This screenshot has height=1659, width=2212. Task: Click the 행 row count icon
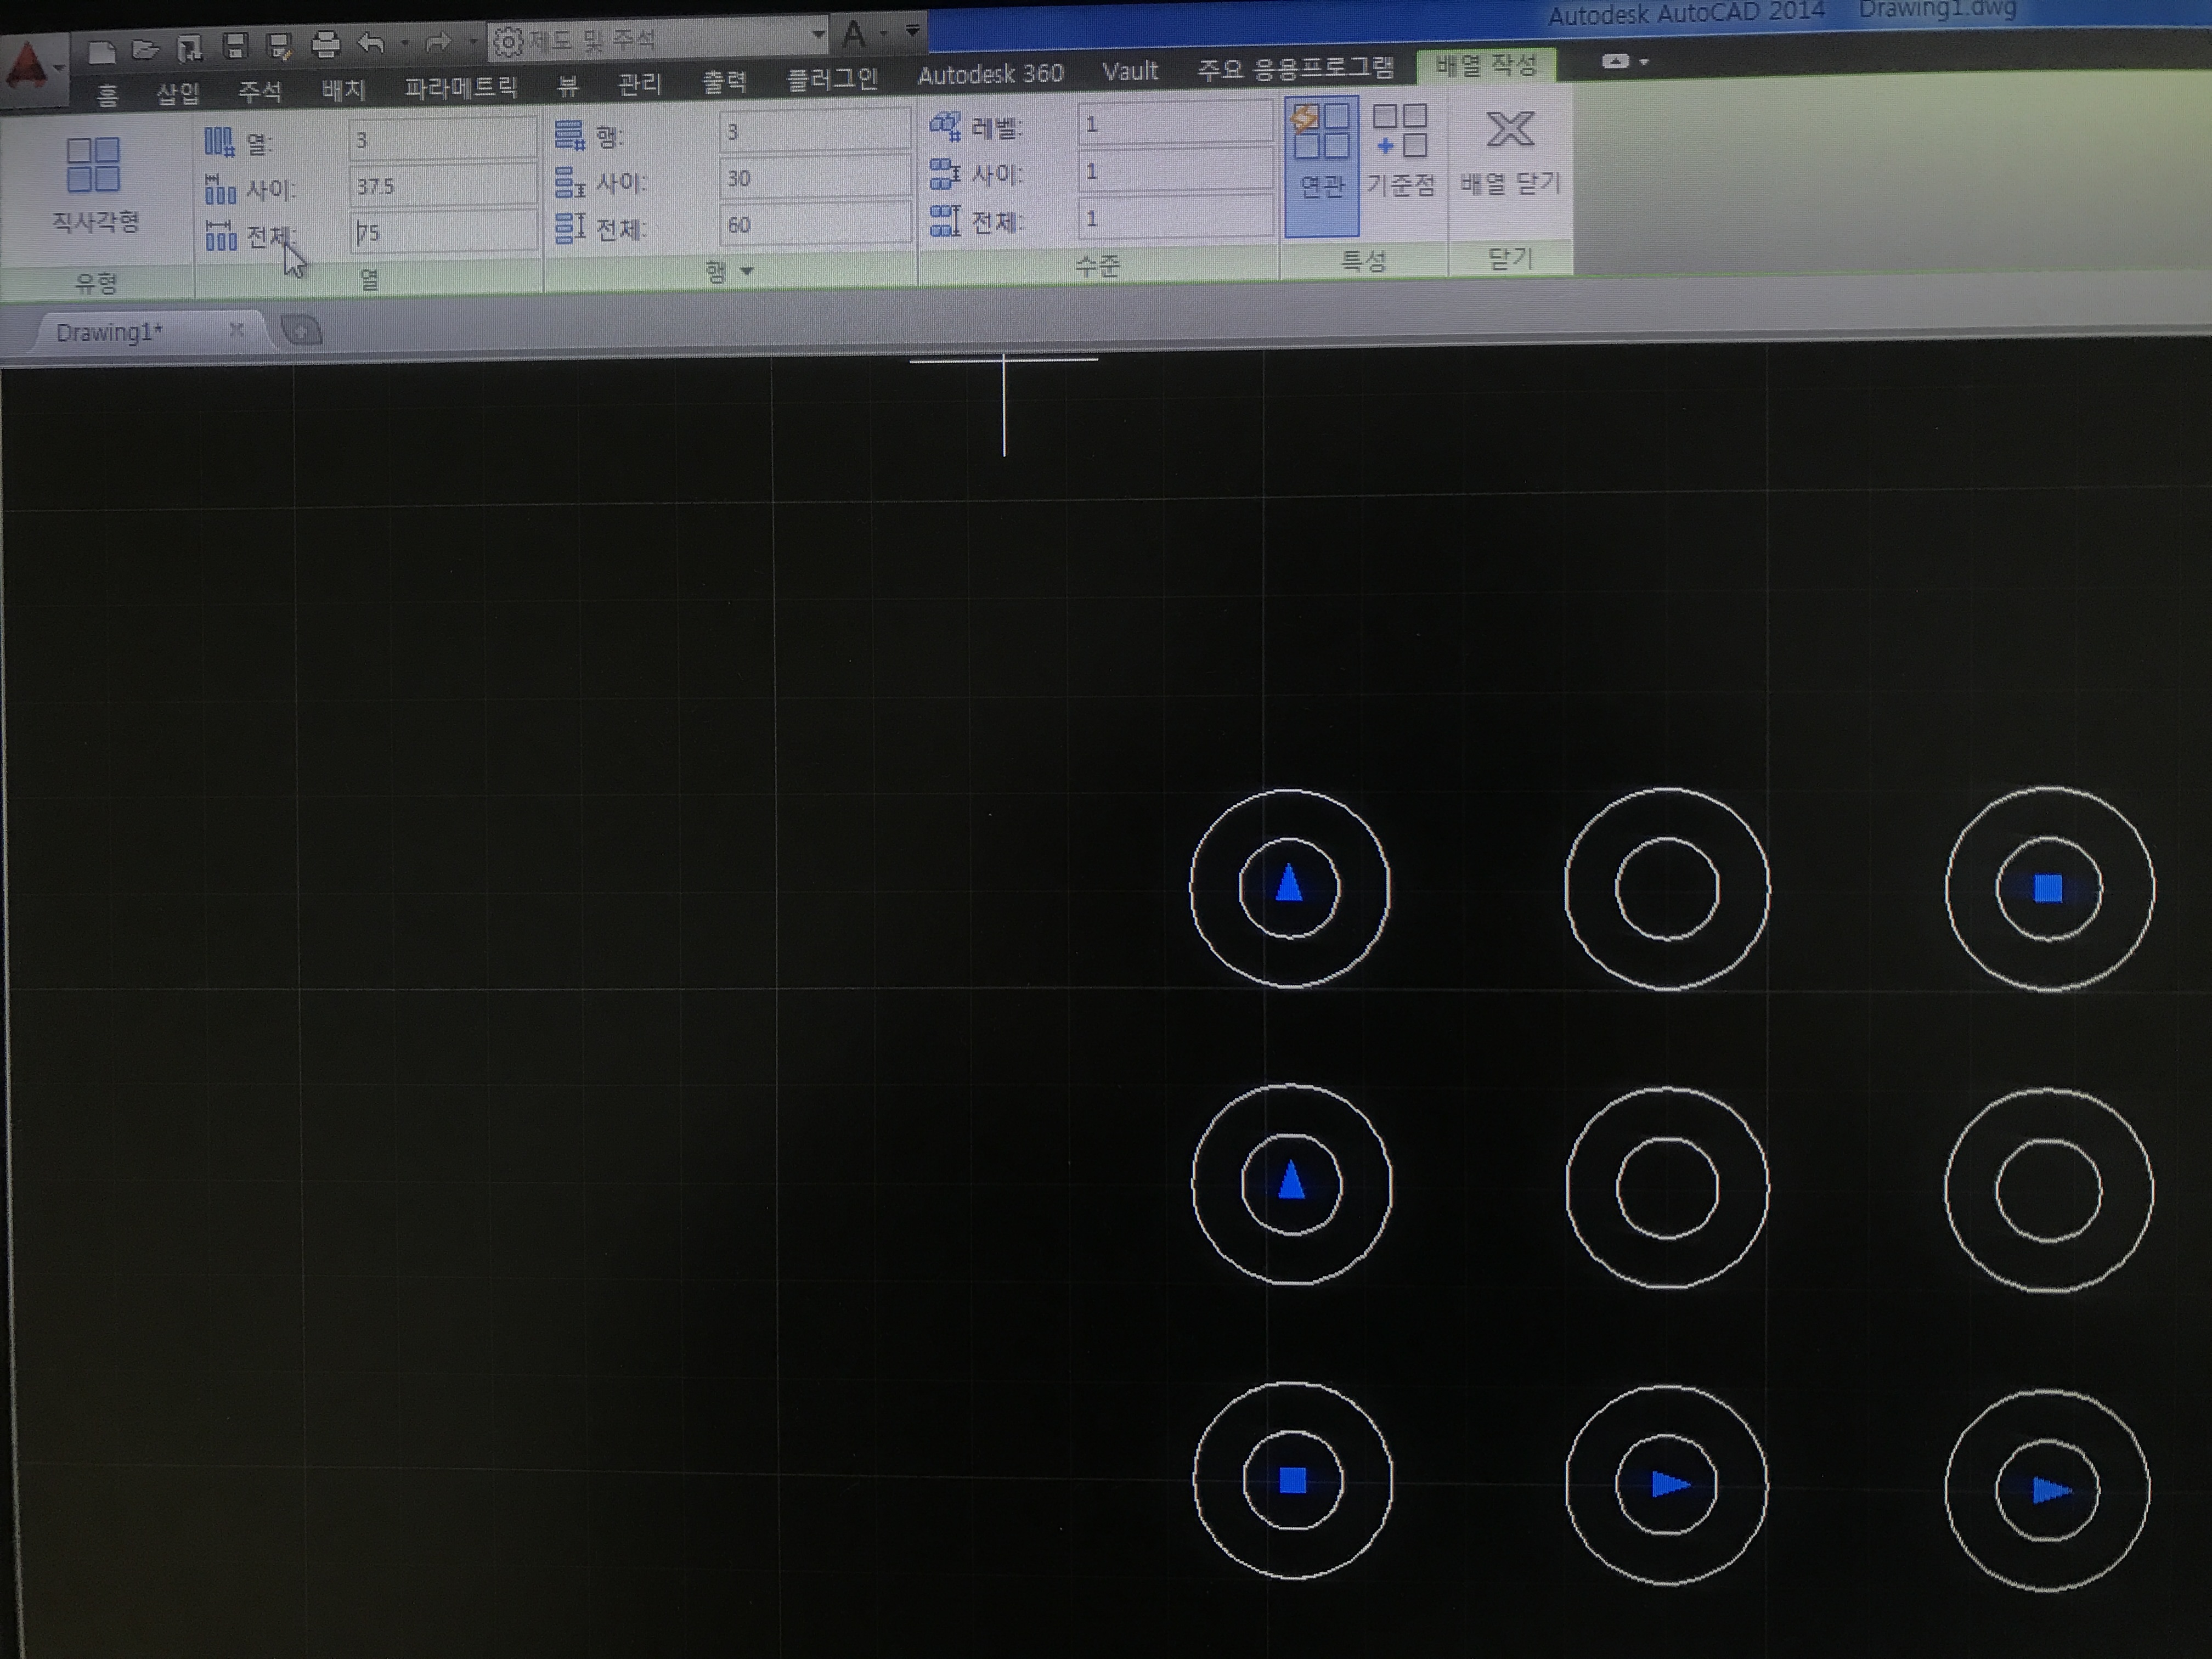(x=569, y=135)
